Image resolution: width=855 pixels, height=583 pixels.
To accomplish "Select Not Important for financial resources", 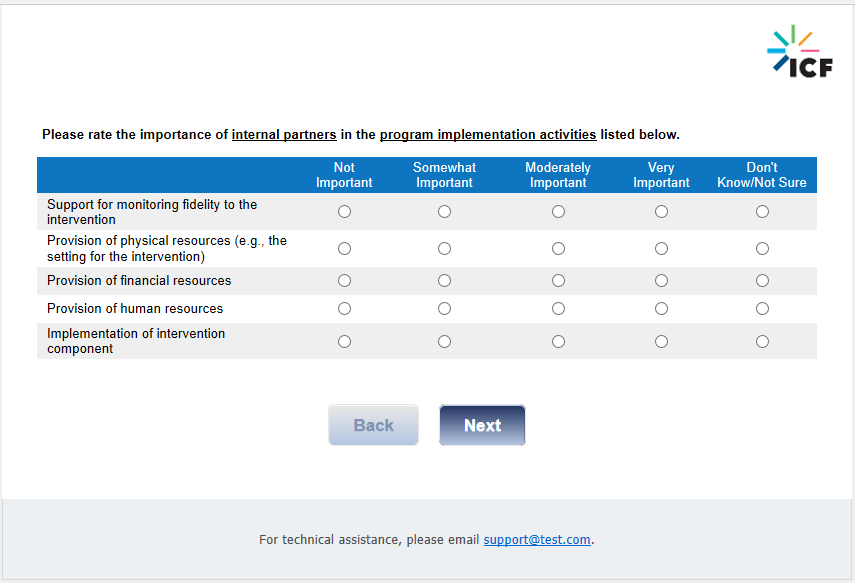I will (344, 281).
